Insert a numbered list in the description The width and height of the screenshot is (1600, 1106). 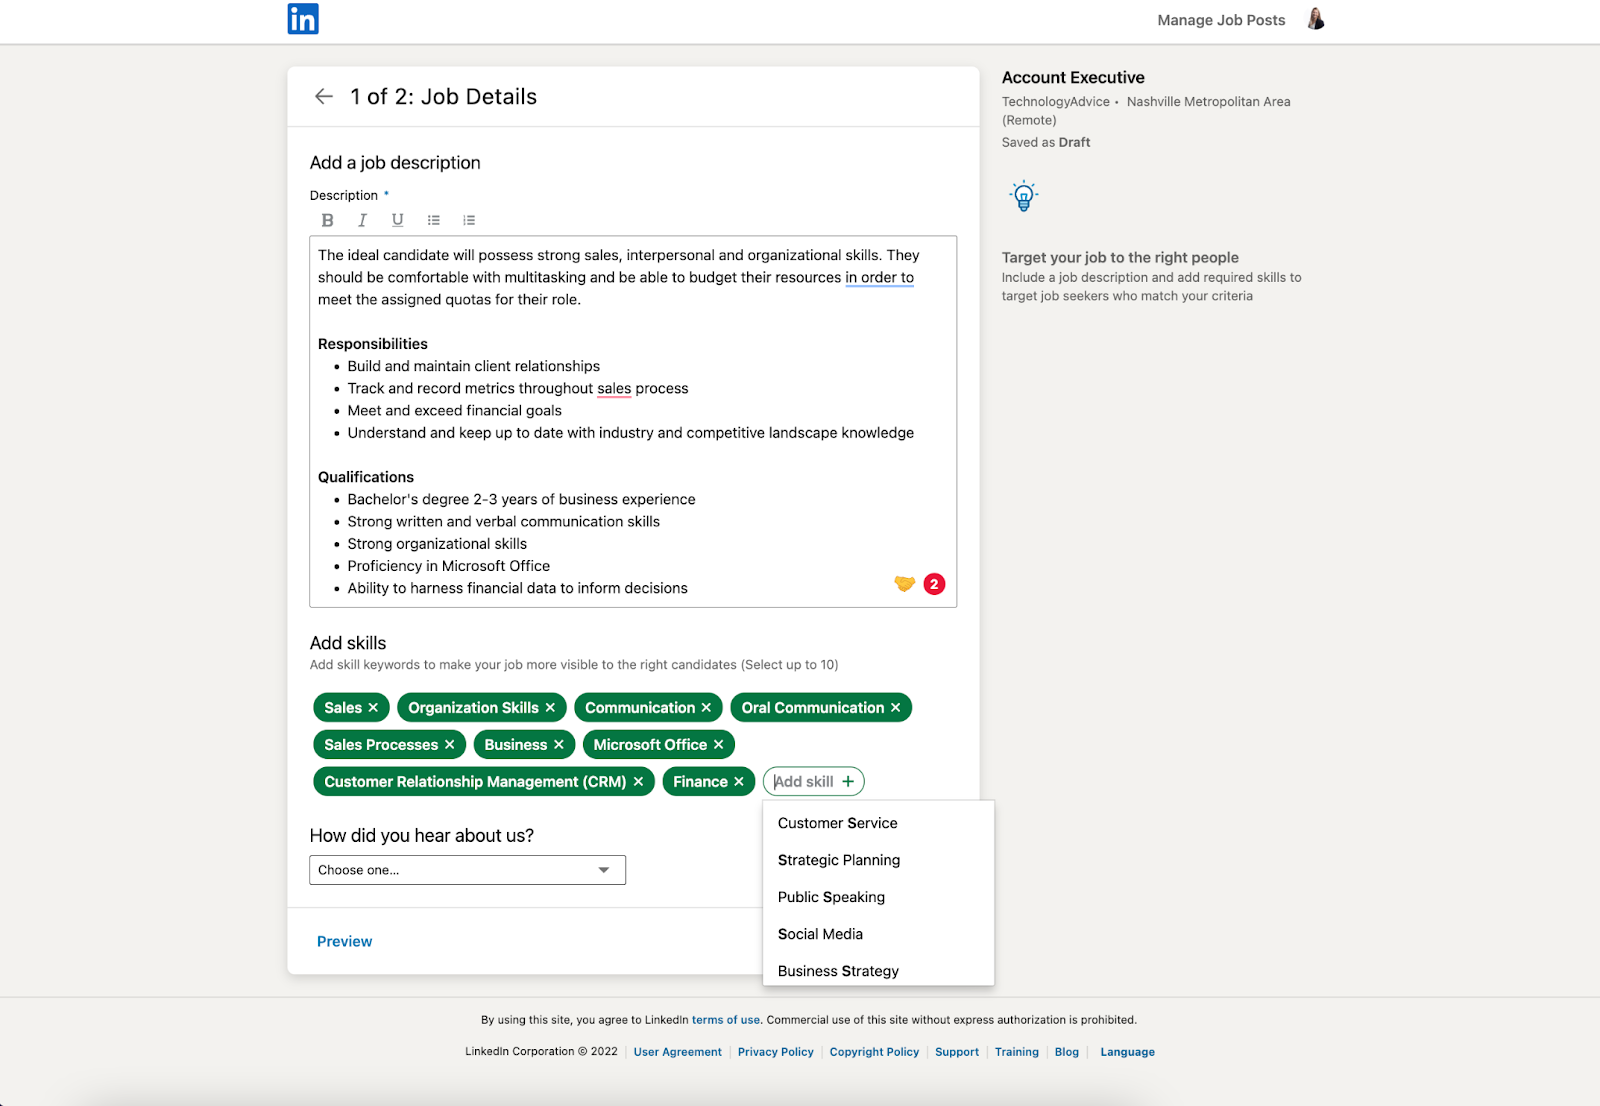(468, 220)
